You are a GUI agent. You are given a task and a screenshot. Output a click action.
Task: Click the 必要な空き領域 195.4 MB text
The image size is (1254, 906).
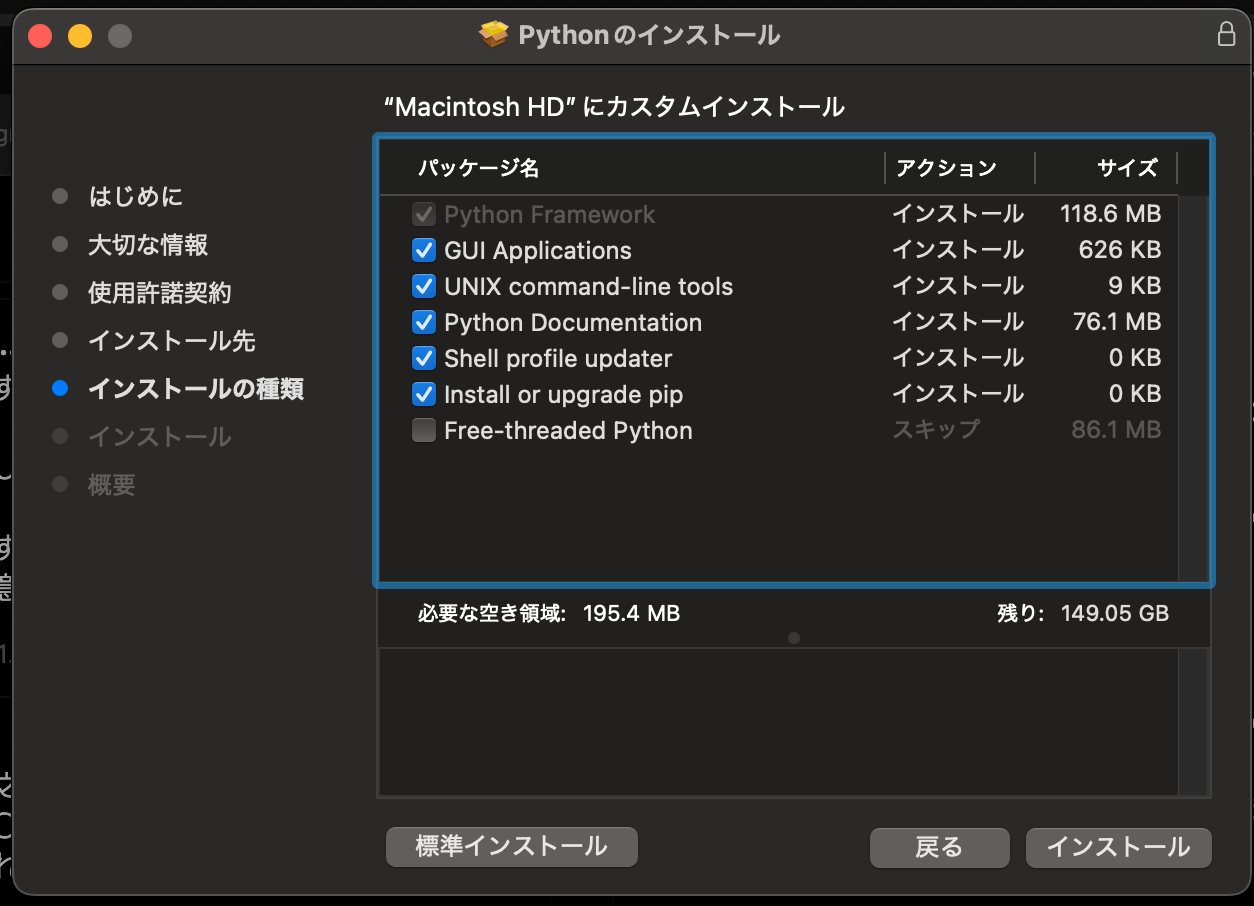pyautogui.click(x=549, y=613)
